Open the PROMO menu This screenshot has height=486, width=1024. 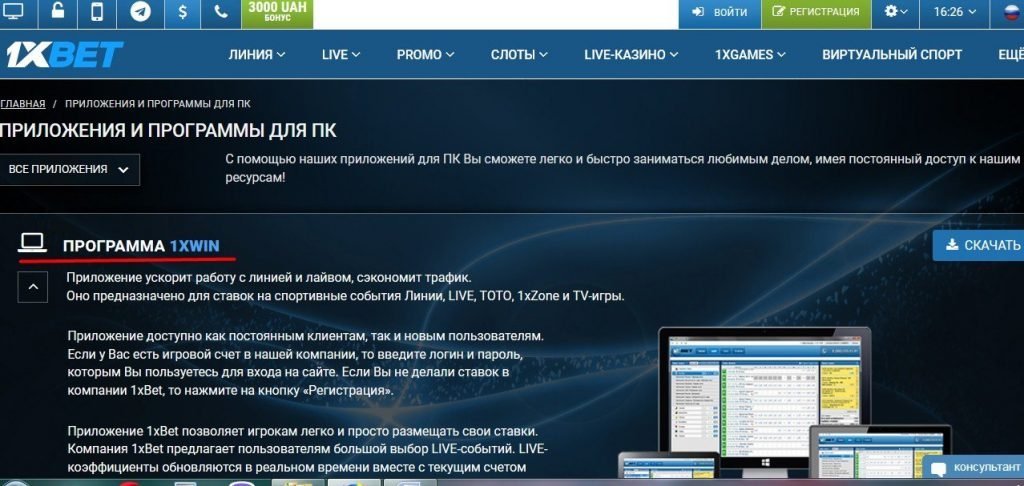coord(425,55)
